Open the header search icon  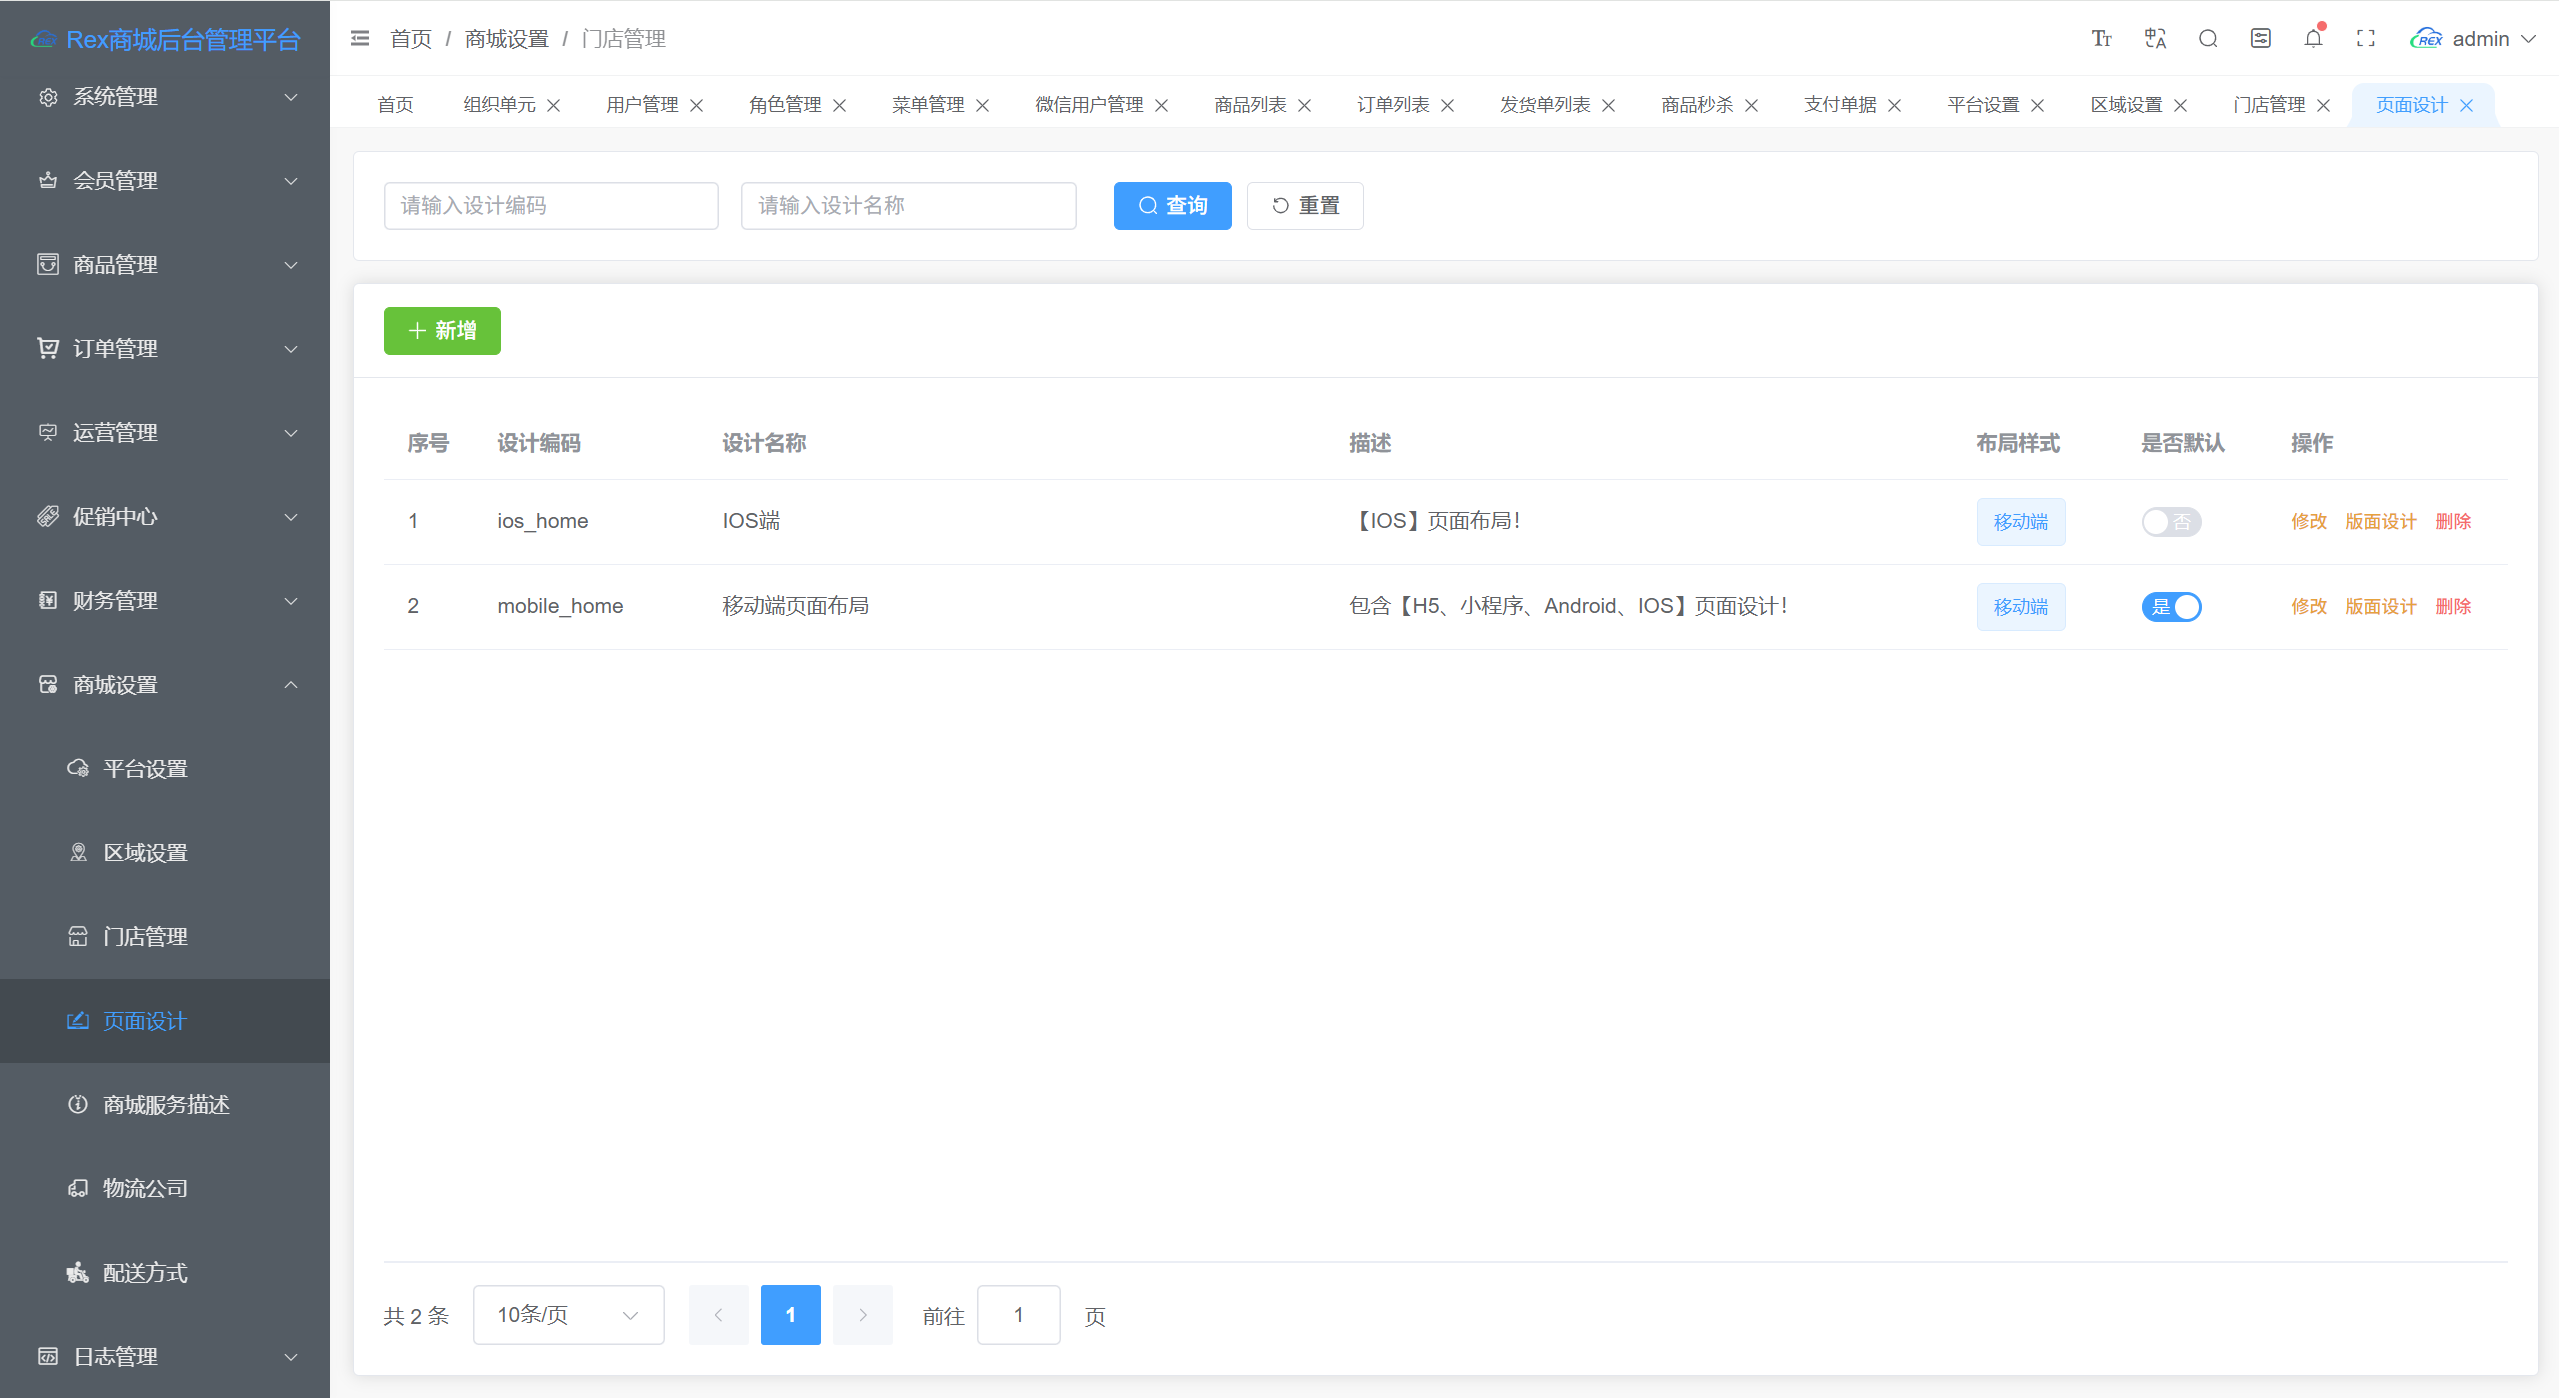2208,38
